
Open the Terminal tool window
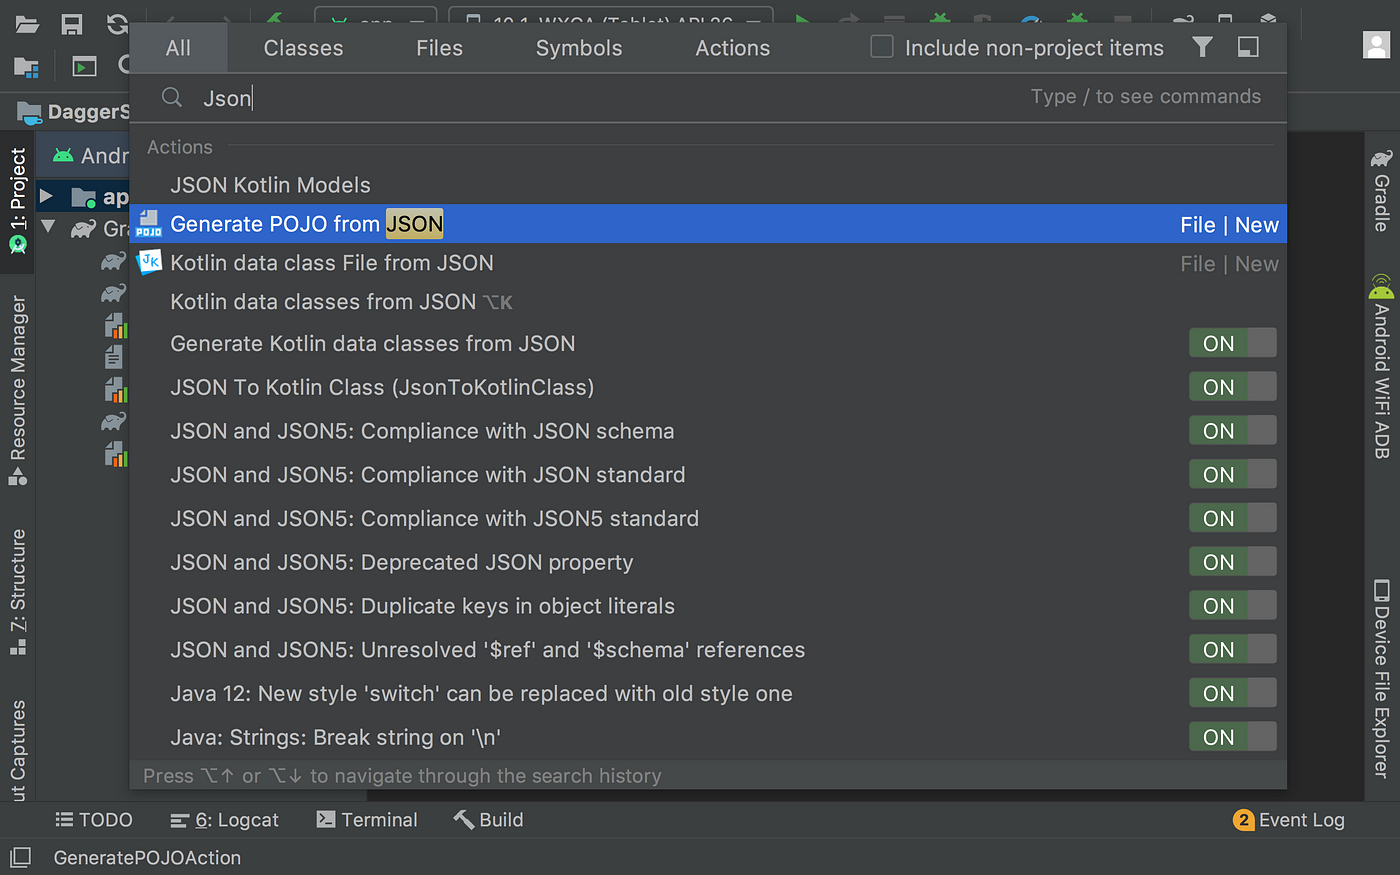point(366,820)
